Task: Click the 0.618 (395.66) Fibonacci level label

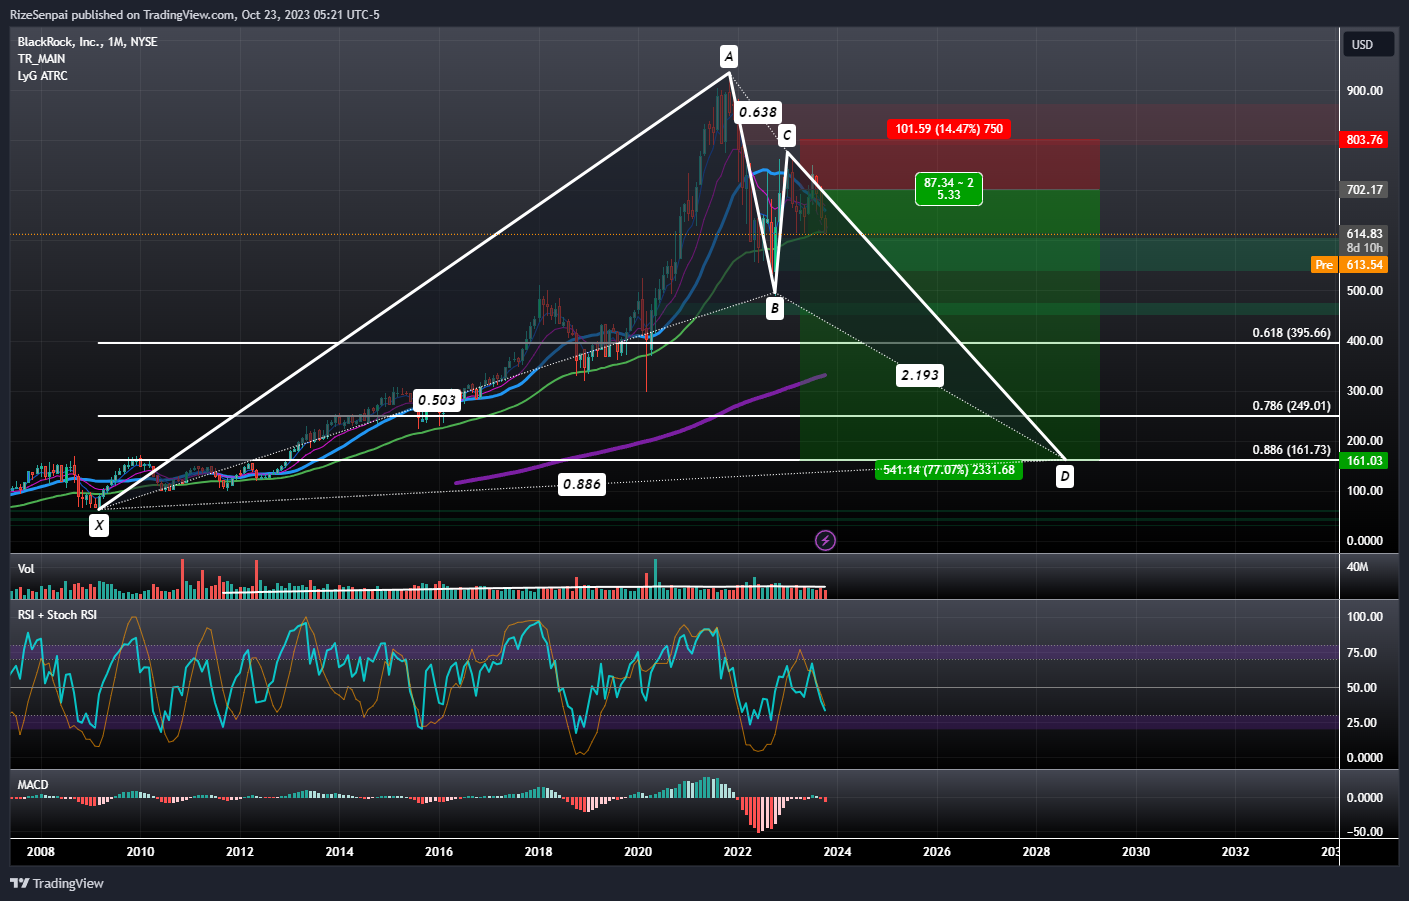Action: [1291, 333]
